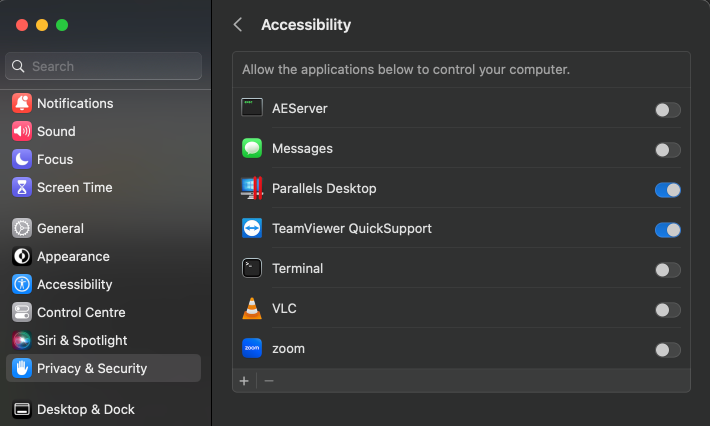The image size is (710, 426).
Task: Select the Messages row label
Action: [302, 148]
